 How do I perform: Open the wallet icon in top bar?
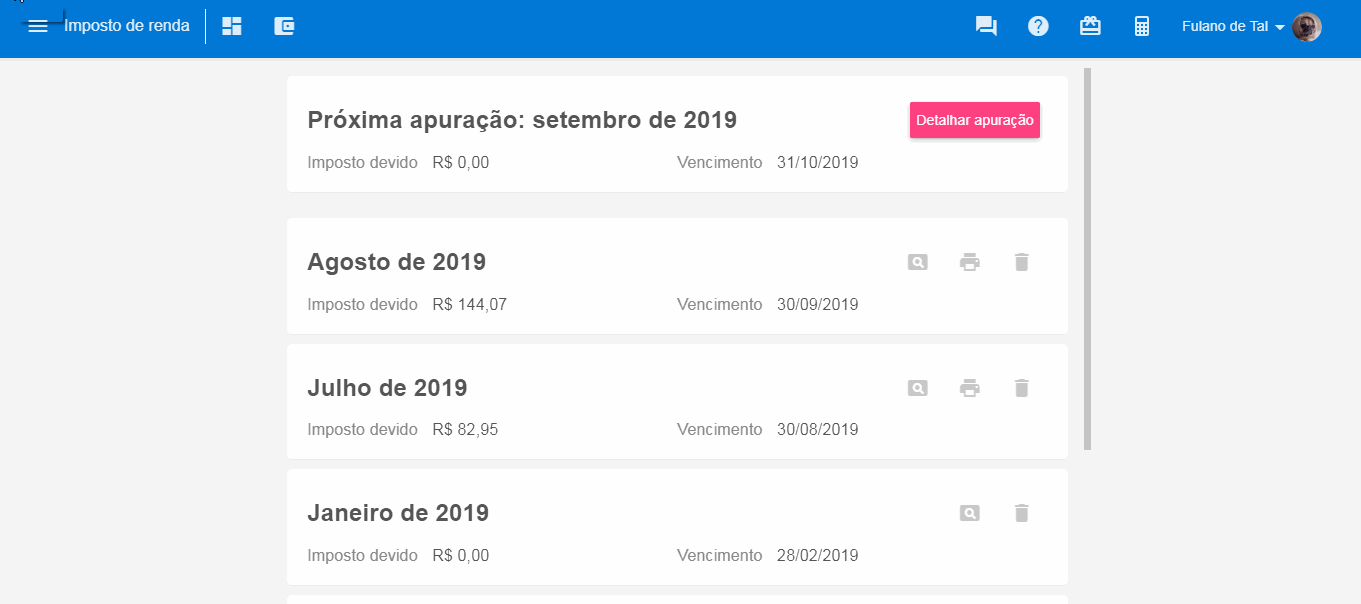pos(285,27)
